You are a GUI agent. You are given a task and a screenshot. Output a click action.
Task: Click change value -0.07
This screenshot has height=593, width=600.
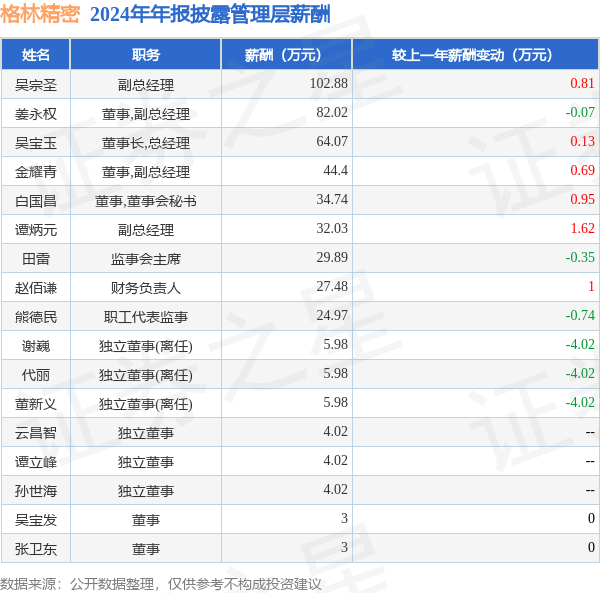click(x=580, y=112)
